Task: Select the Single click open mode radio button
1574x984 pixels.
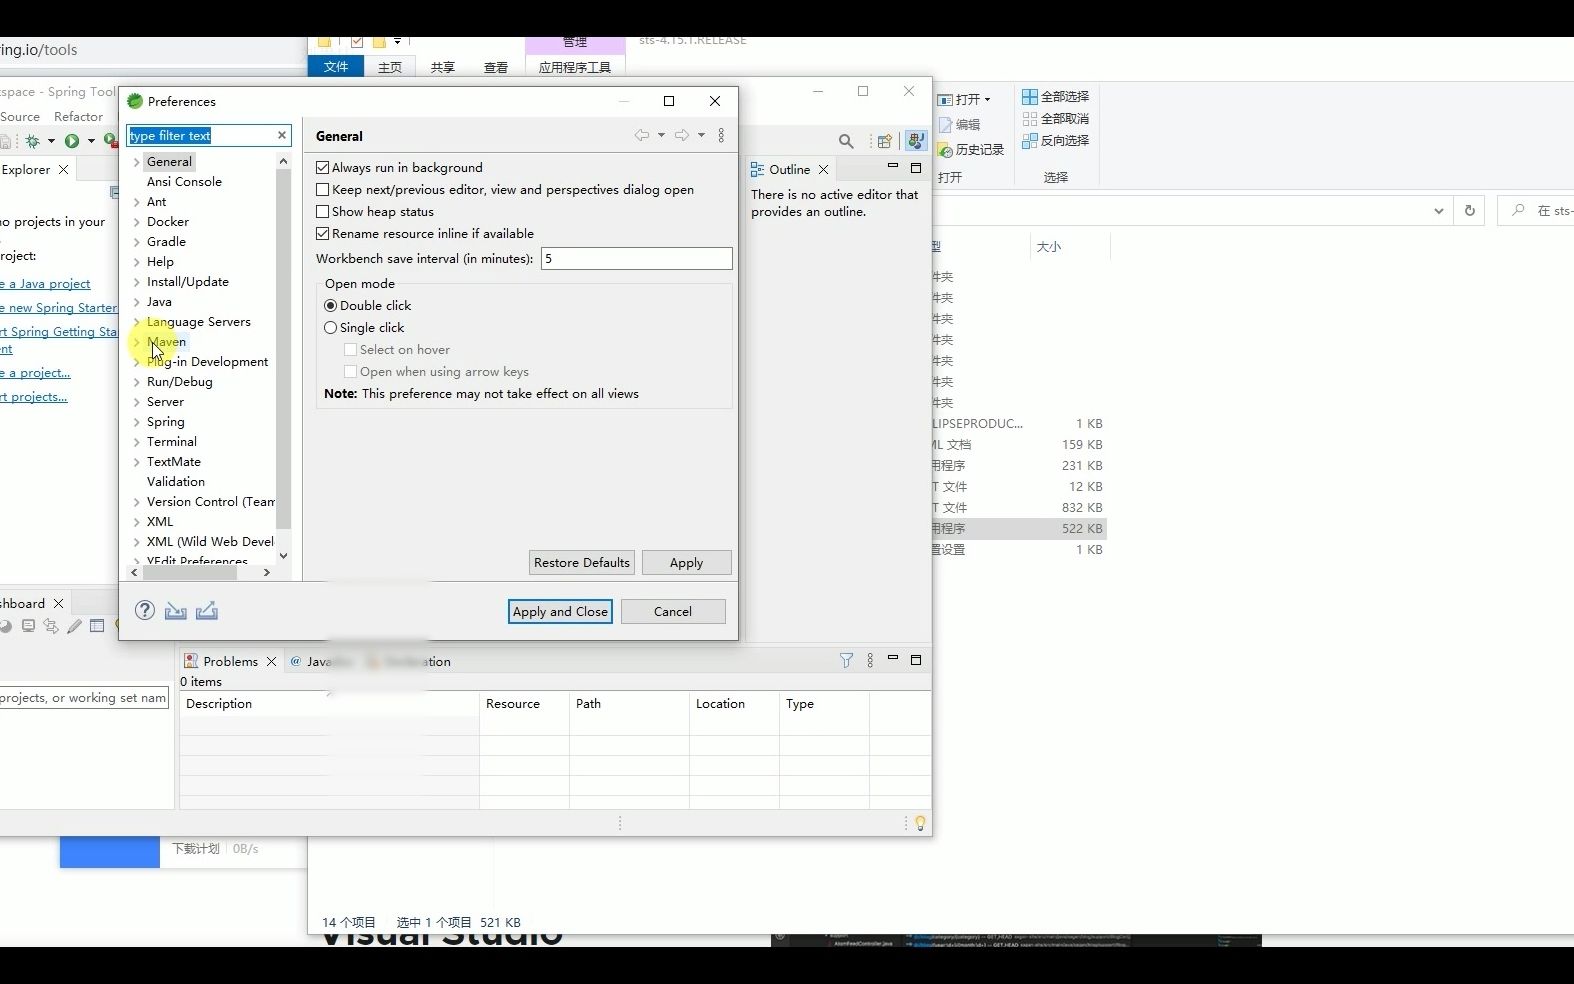Action: coord(330,327)
